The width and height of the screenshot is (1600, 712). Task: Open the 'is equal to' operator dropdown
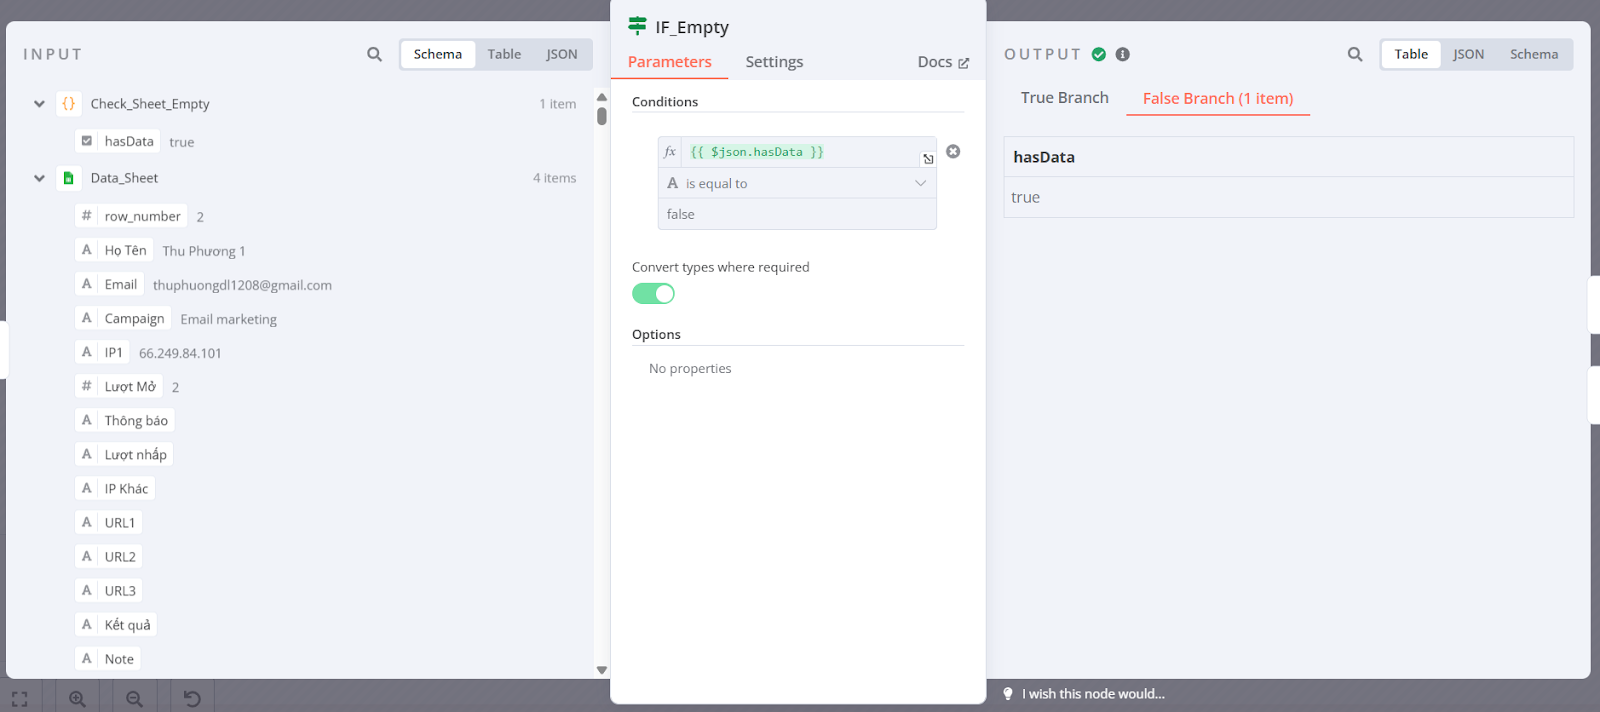point(797,183)
